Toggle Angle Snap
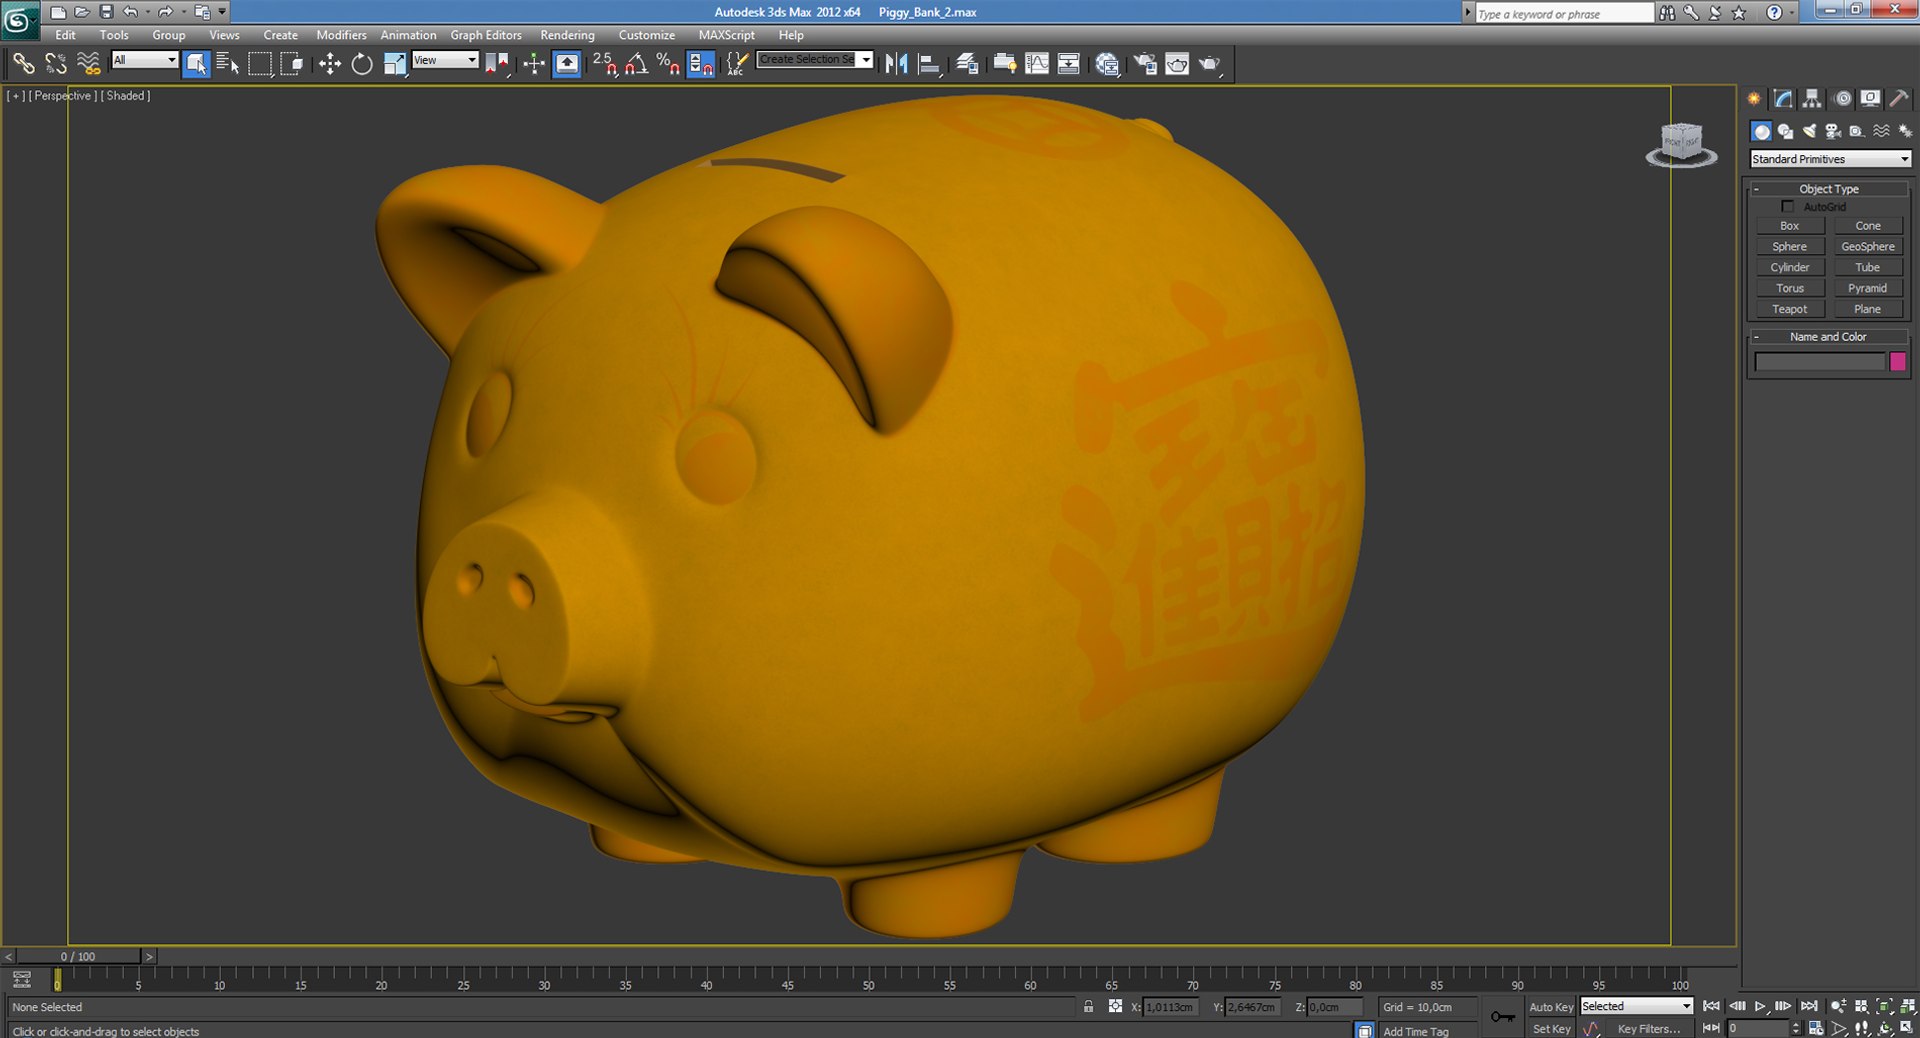 (636, 64)
